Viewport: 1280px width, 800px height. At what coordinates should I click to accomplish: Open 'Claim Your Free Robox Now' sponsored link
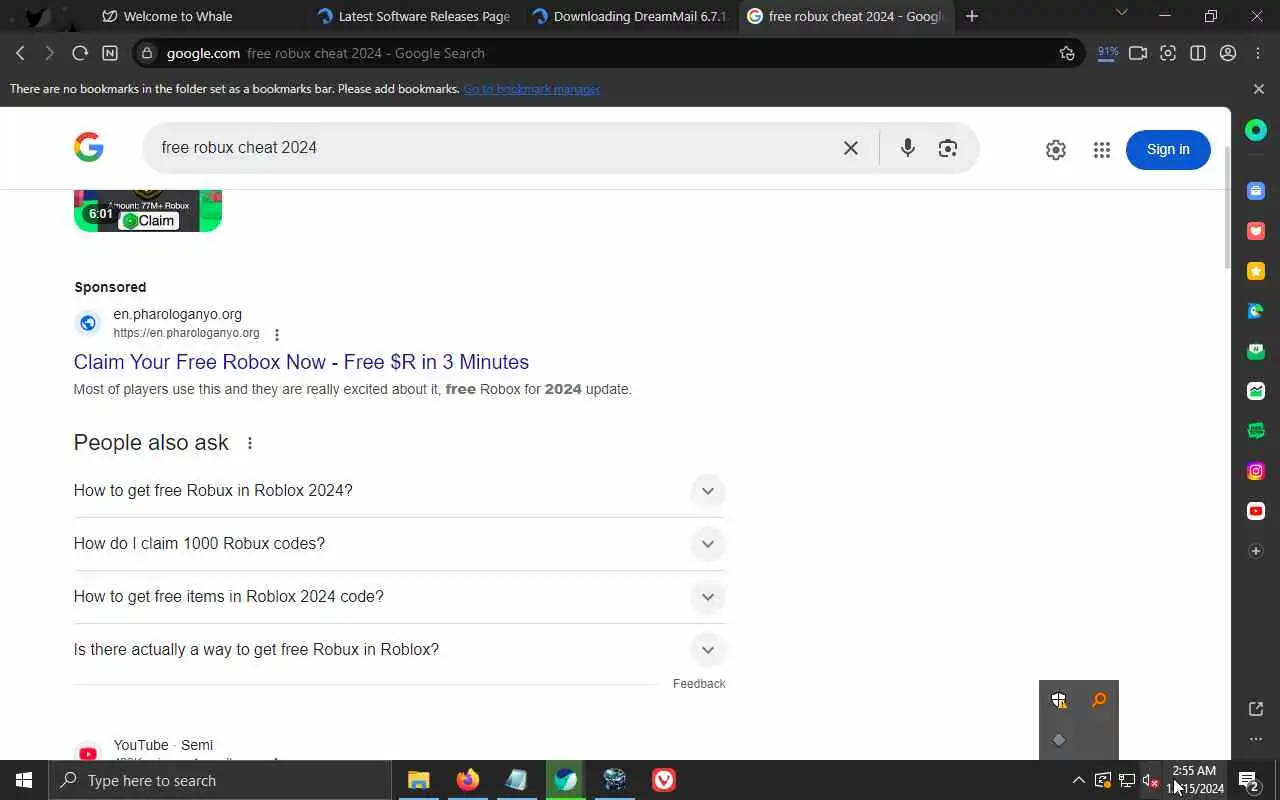click(x=301, y=362)
